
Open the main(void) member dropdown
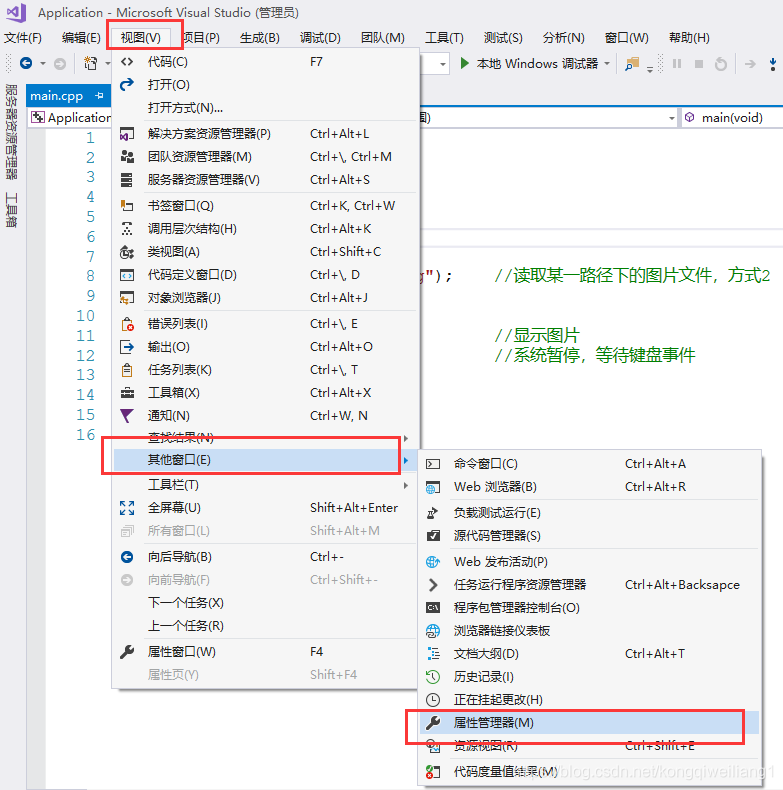[x=732, y=117]
